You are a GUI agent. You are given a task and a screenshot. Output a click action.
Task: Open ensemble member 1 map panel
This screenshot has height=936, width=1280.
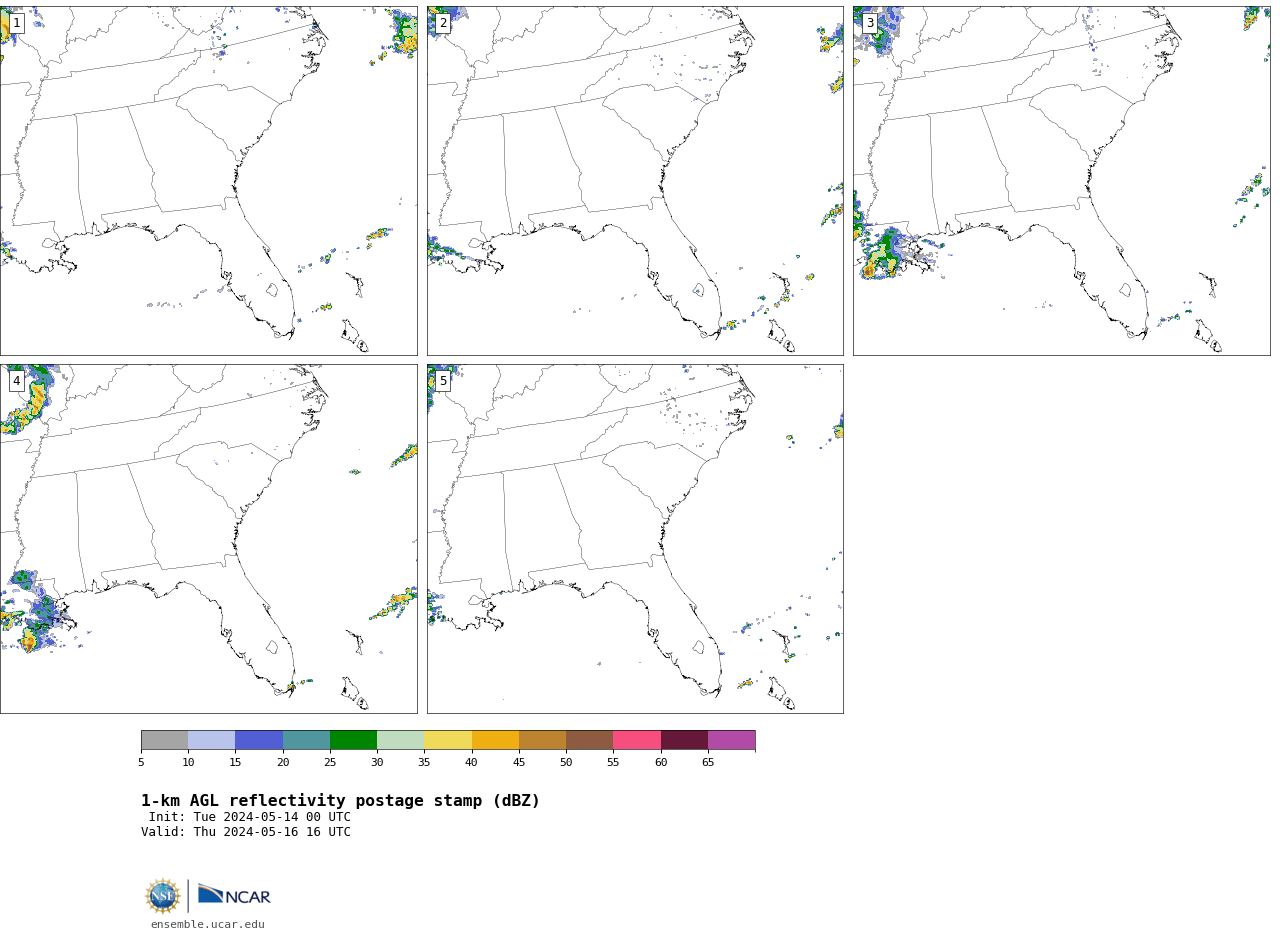pyautogui.click(x=208, y=181)
